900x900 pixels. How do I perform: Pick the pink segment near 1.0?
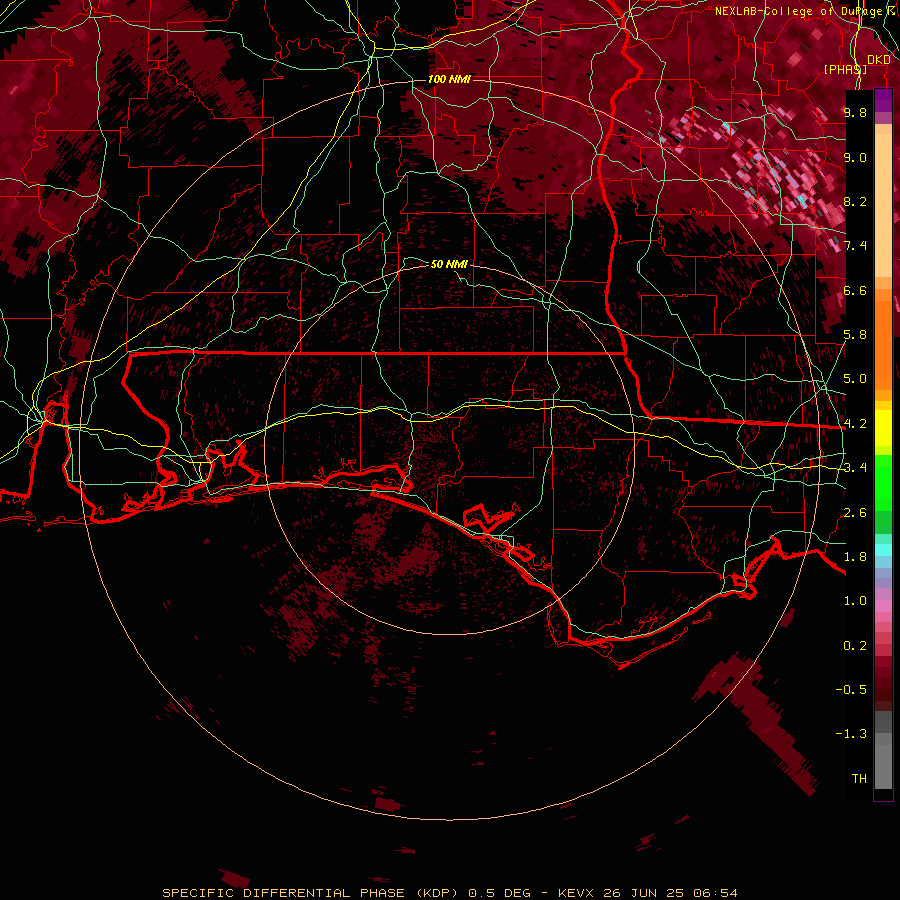tap(883, 606)
